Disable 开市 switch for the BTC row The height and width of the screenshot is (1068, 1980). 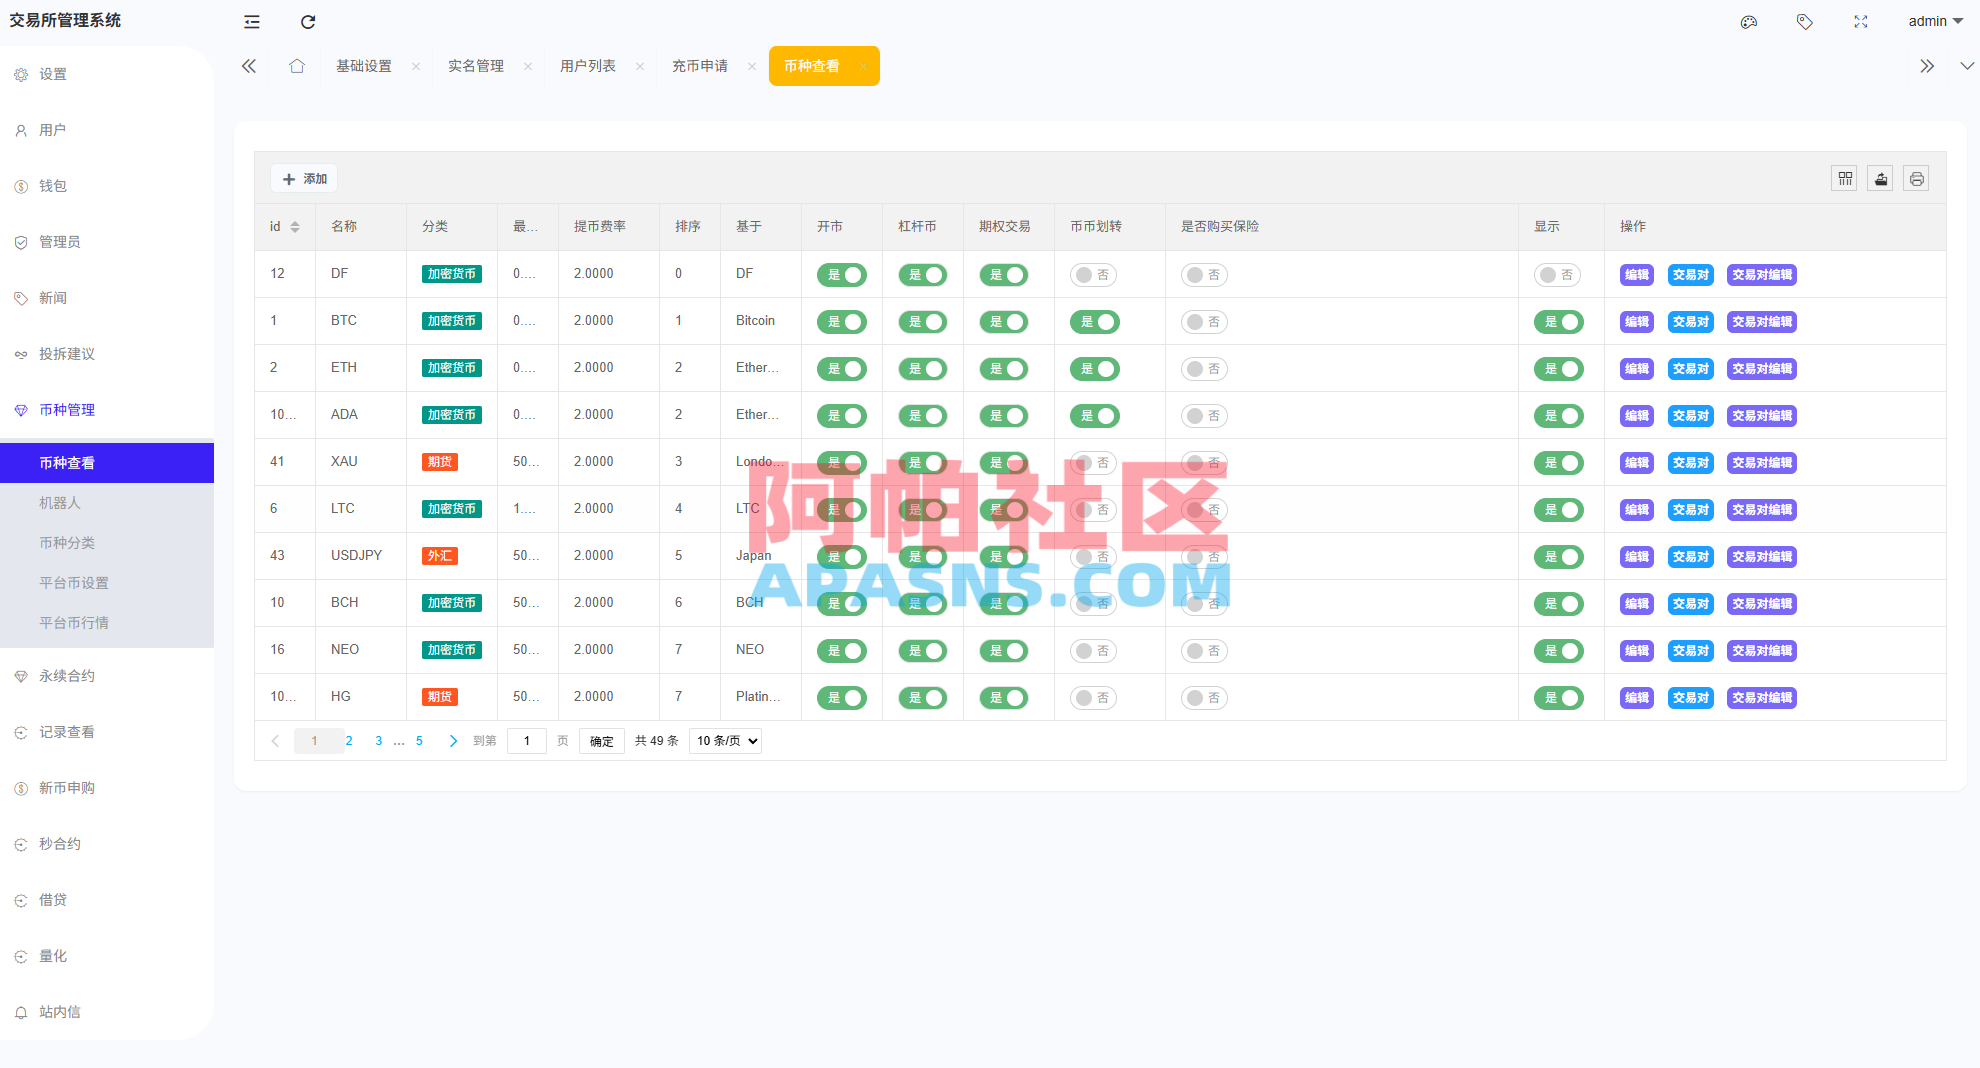coord(842,322)
